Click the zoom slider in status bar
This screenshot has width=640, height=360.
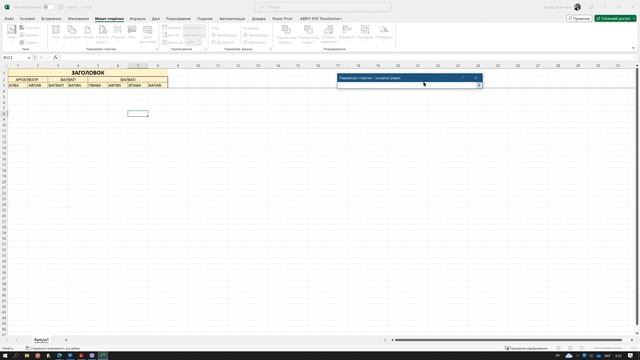(608, 348)
